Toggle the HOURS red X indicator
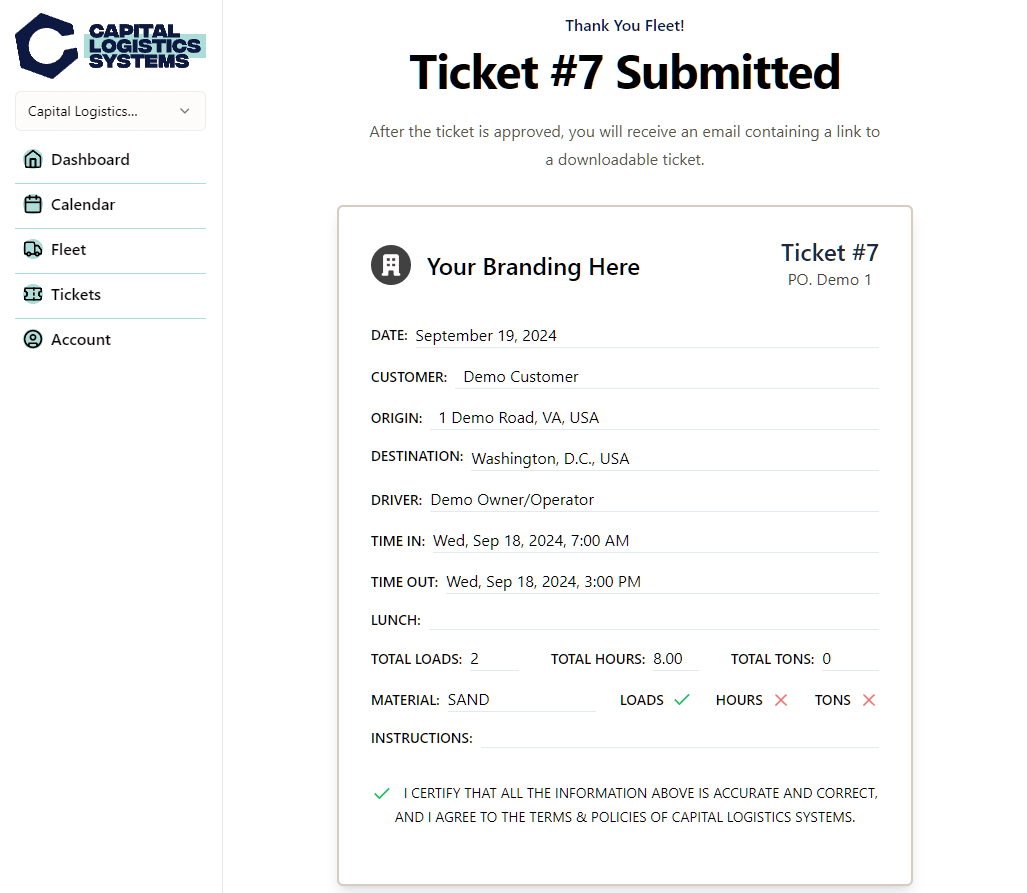 click(781, 700)
